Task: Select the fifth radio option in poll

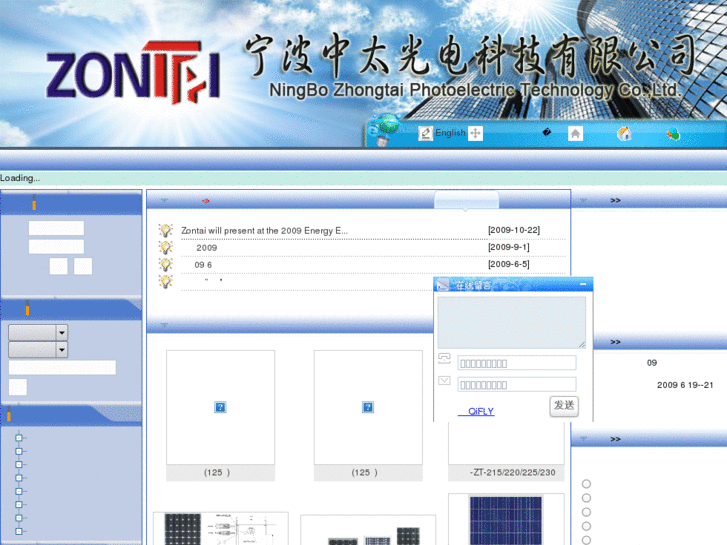Action: coord(587,540)
